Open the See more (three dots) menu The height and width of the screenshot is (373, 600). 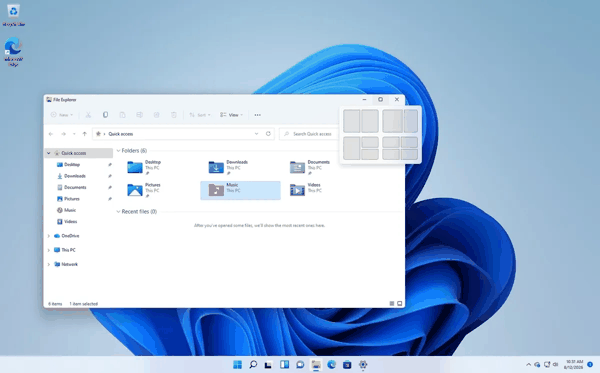tap(258, 115)
